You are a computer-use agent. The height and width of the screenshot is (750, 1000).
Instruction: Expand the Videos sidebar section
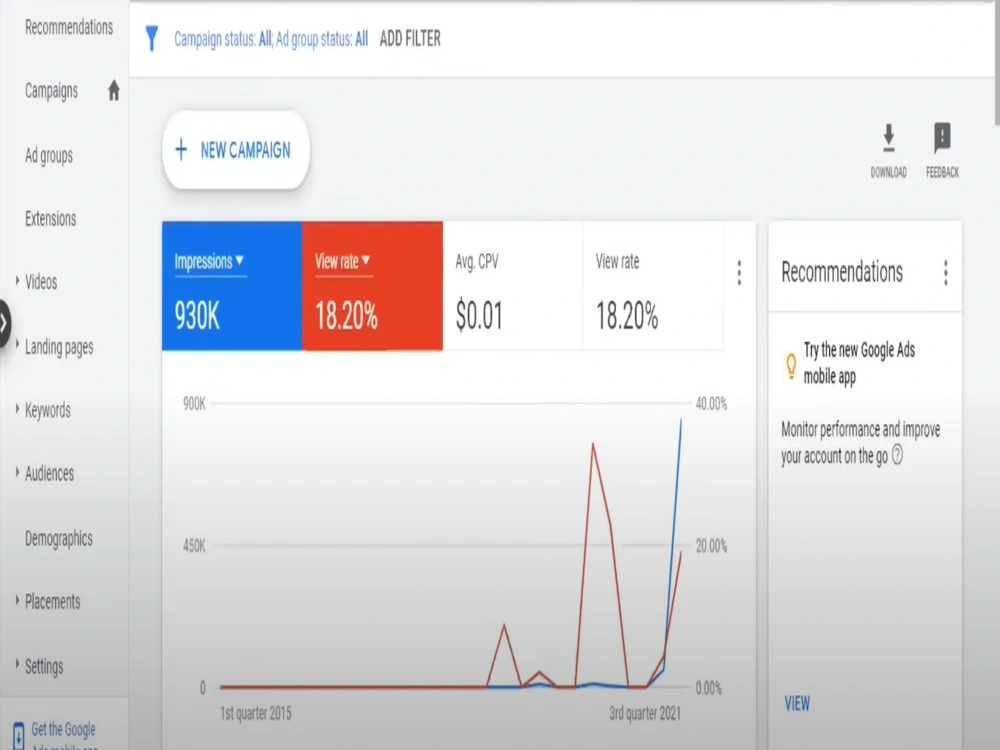click(x=17, y=281)
